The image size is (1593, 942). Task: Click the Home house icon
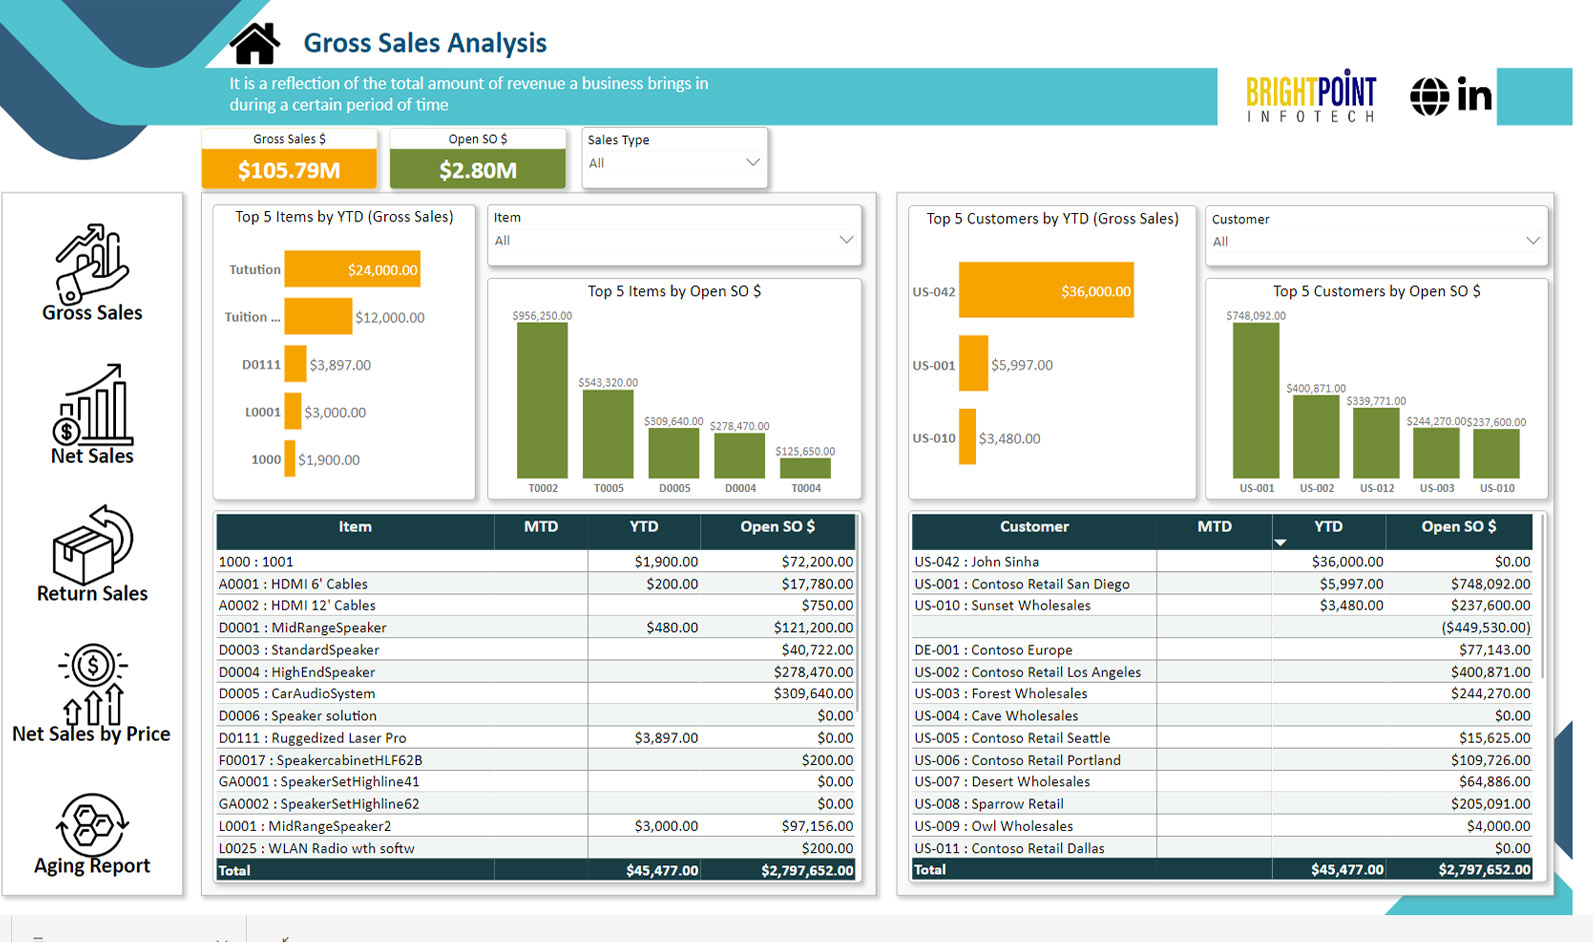coord(255,44)
